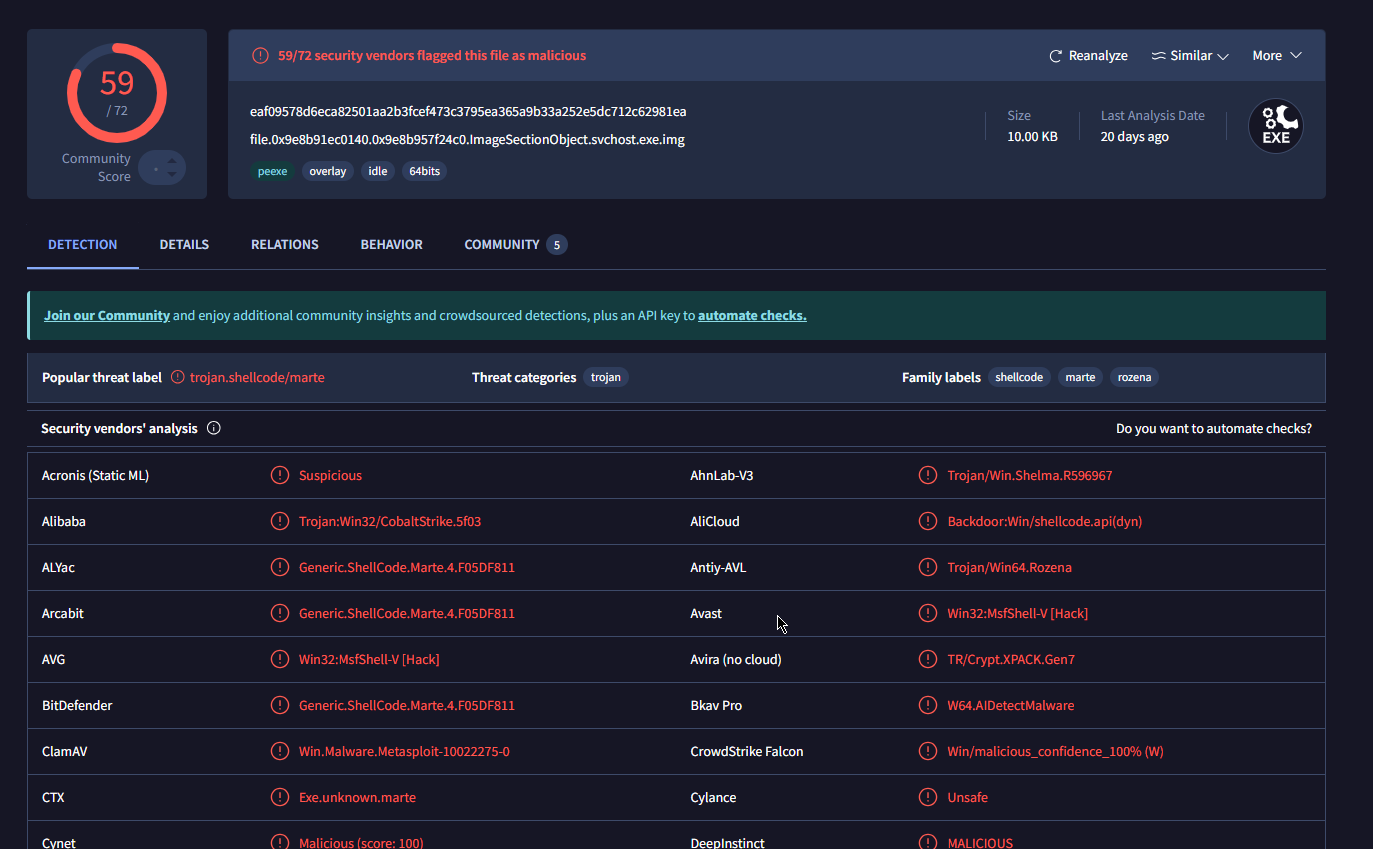The height and width of the screenshot is (849, 1373).
Task: Click the 20 days ago analysis date
Action: pyautogui.click(x=1135, y=137)
